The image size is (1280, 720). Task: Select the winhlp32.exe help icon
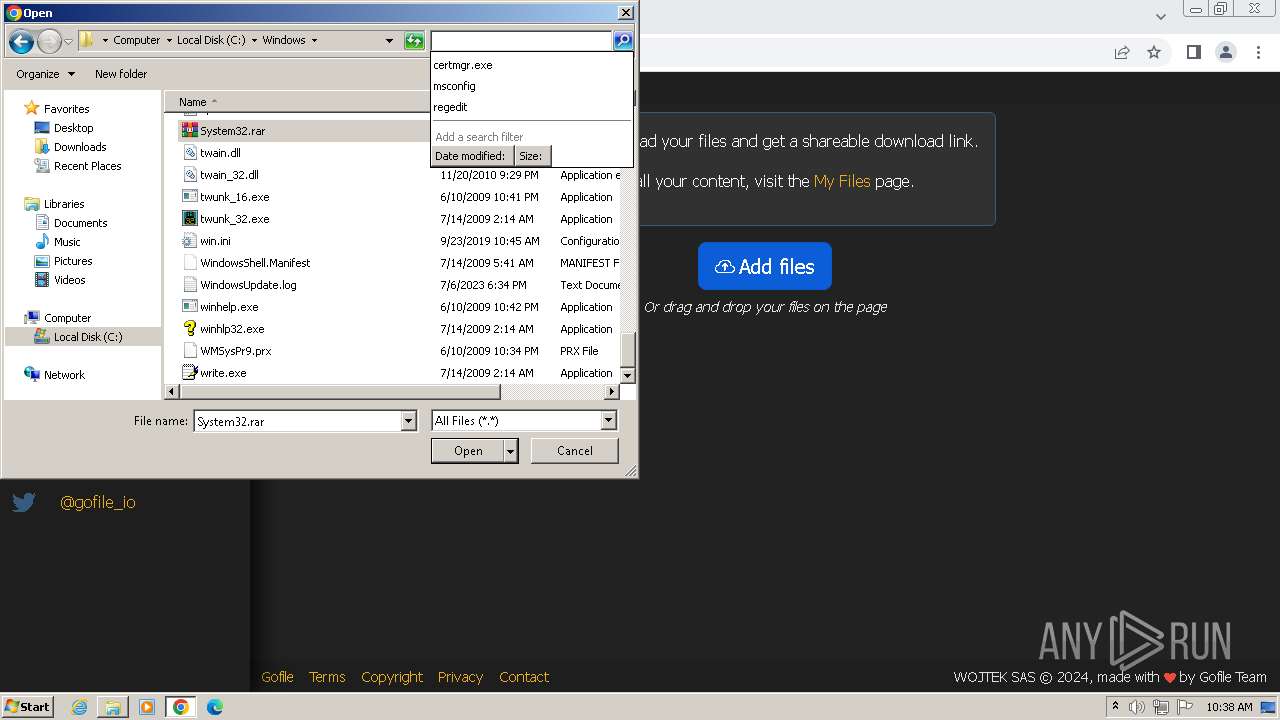[x=190, y=328]
